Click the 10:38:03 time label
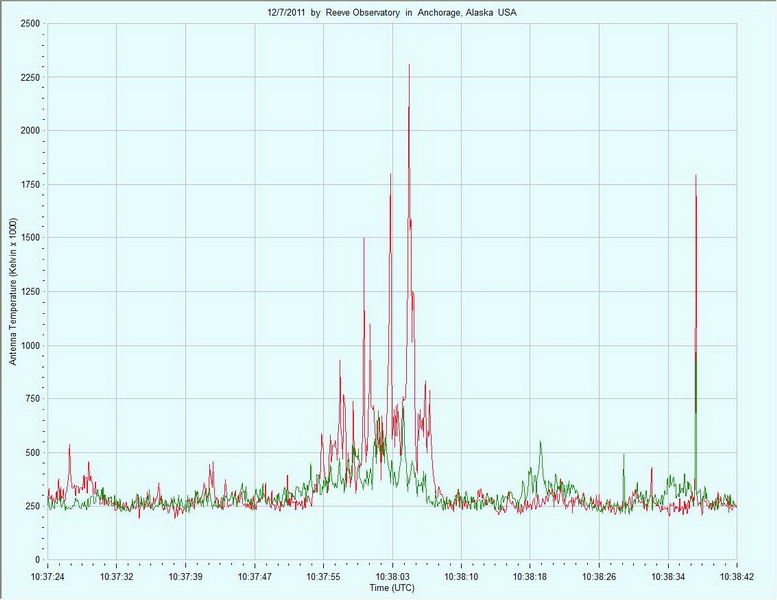777x600 pixels. pyautogui.click(x=392, y=577)
